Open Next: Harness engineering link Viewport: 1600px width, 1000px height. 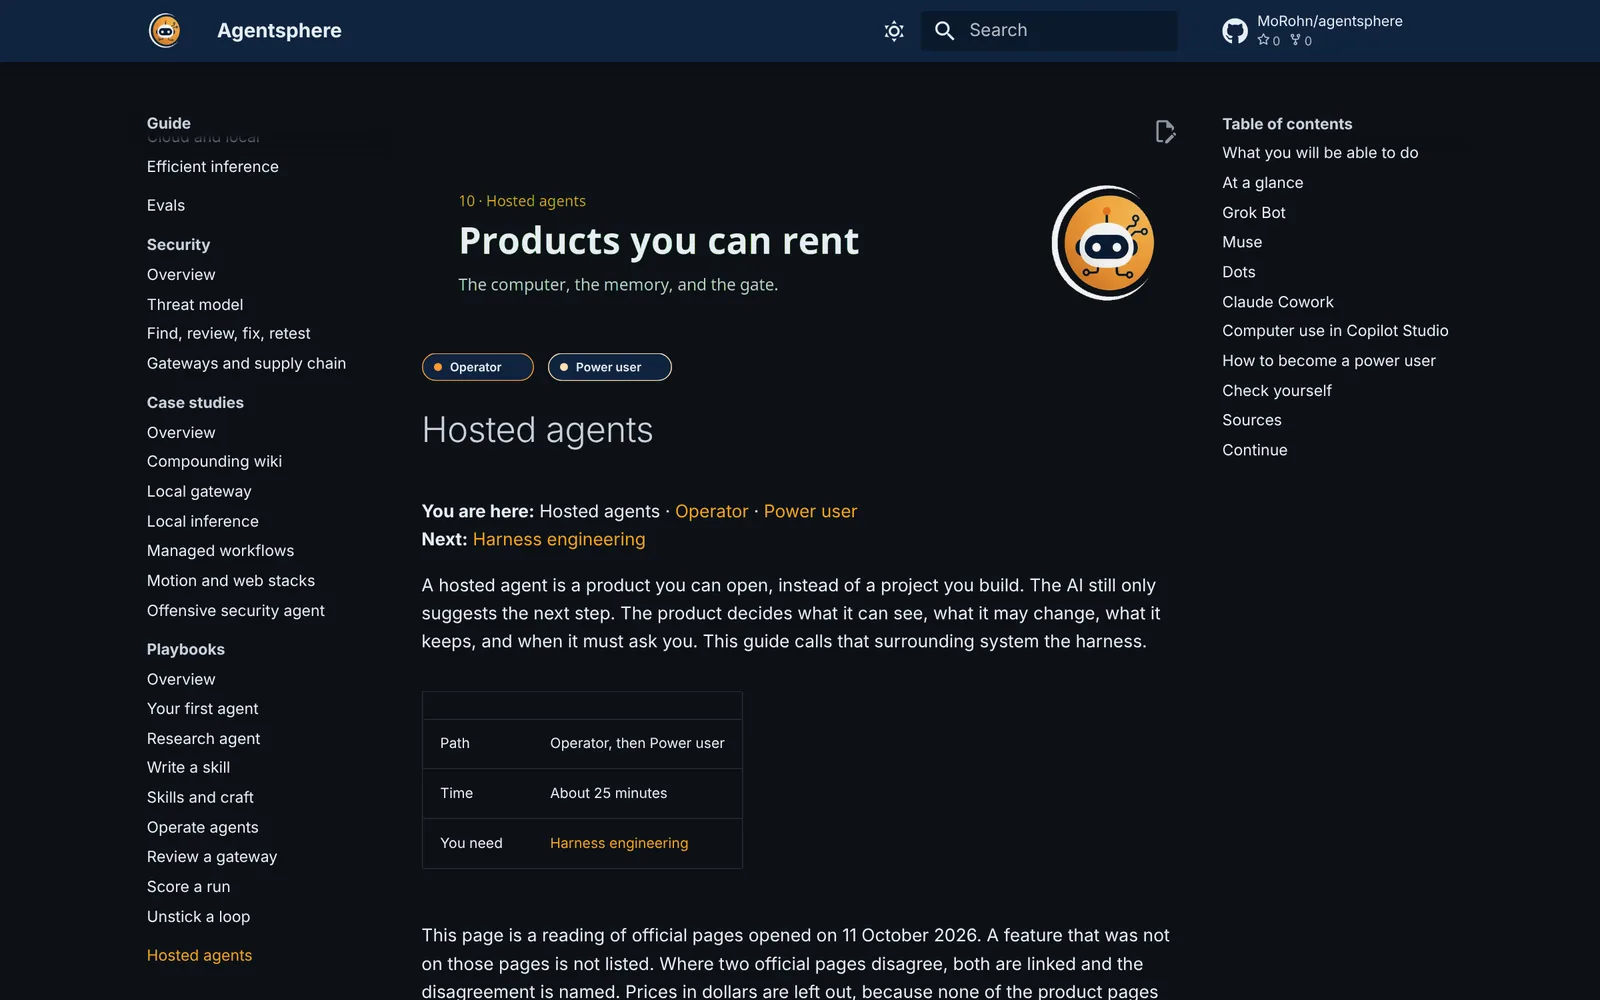click(x=559, y=539)
